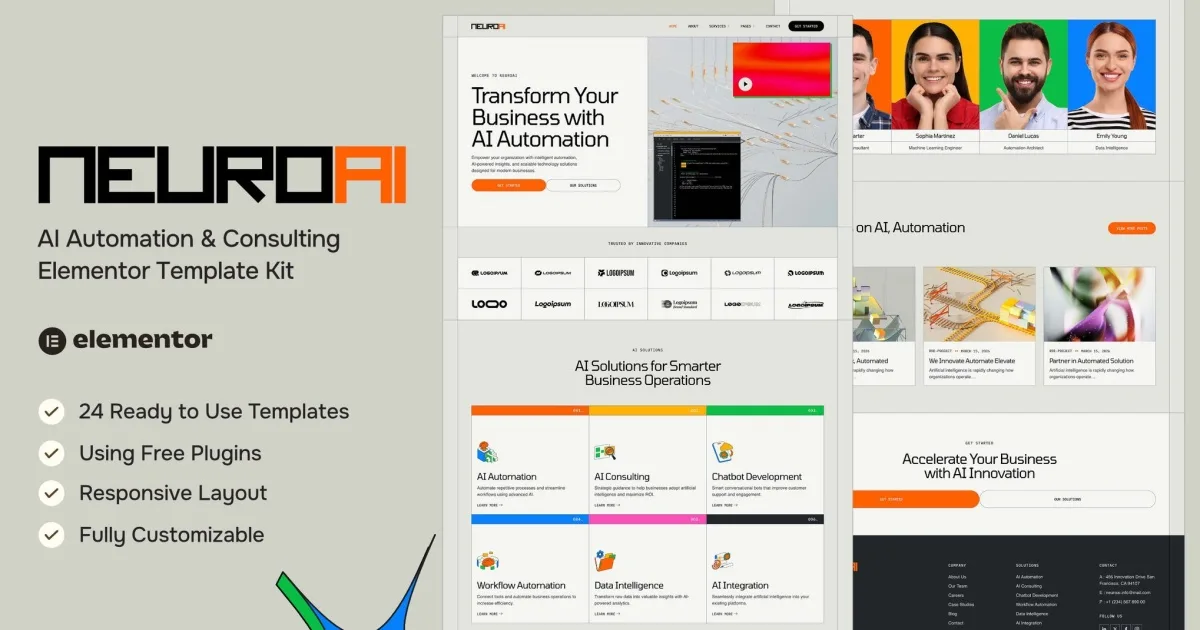Click the Daniel Lucas name label
The image size is (1200, 630).
(1022, 135)
